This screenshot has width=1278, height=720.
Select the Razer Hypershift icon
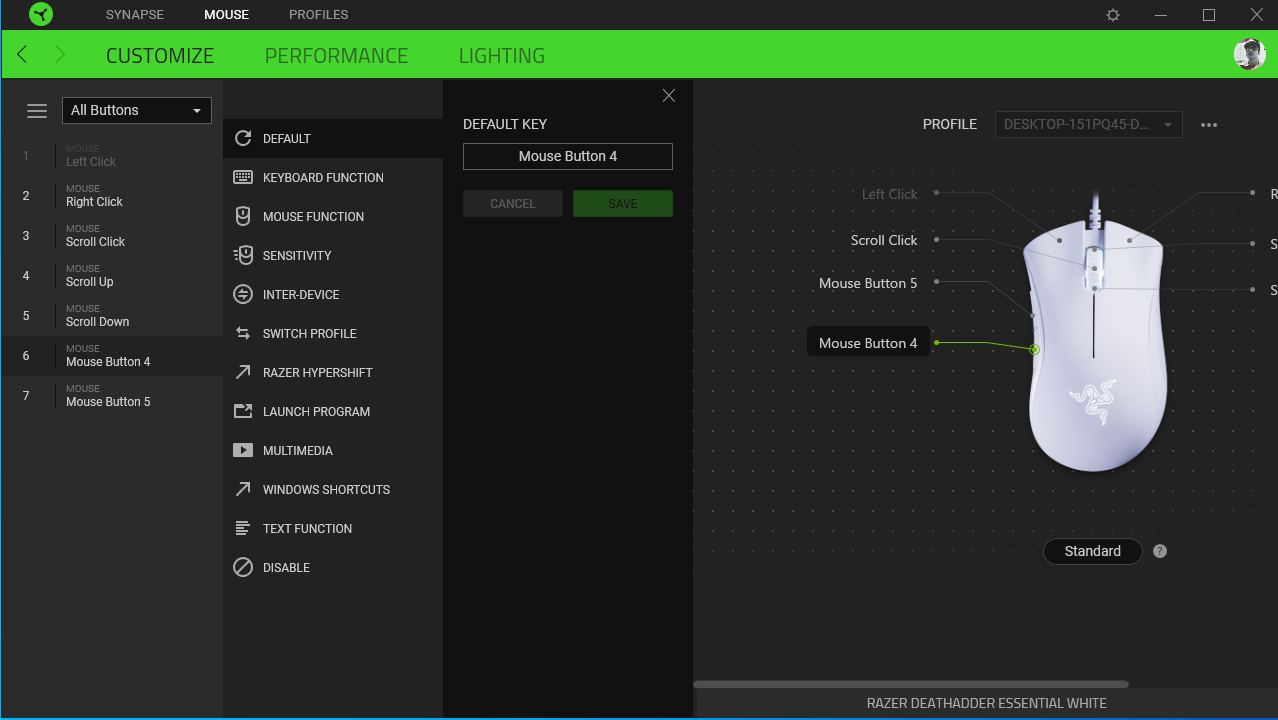[242, 372]
